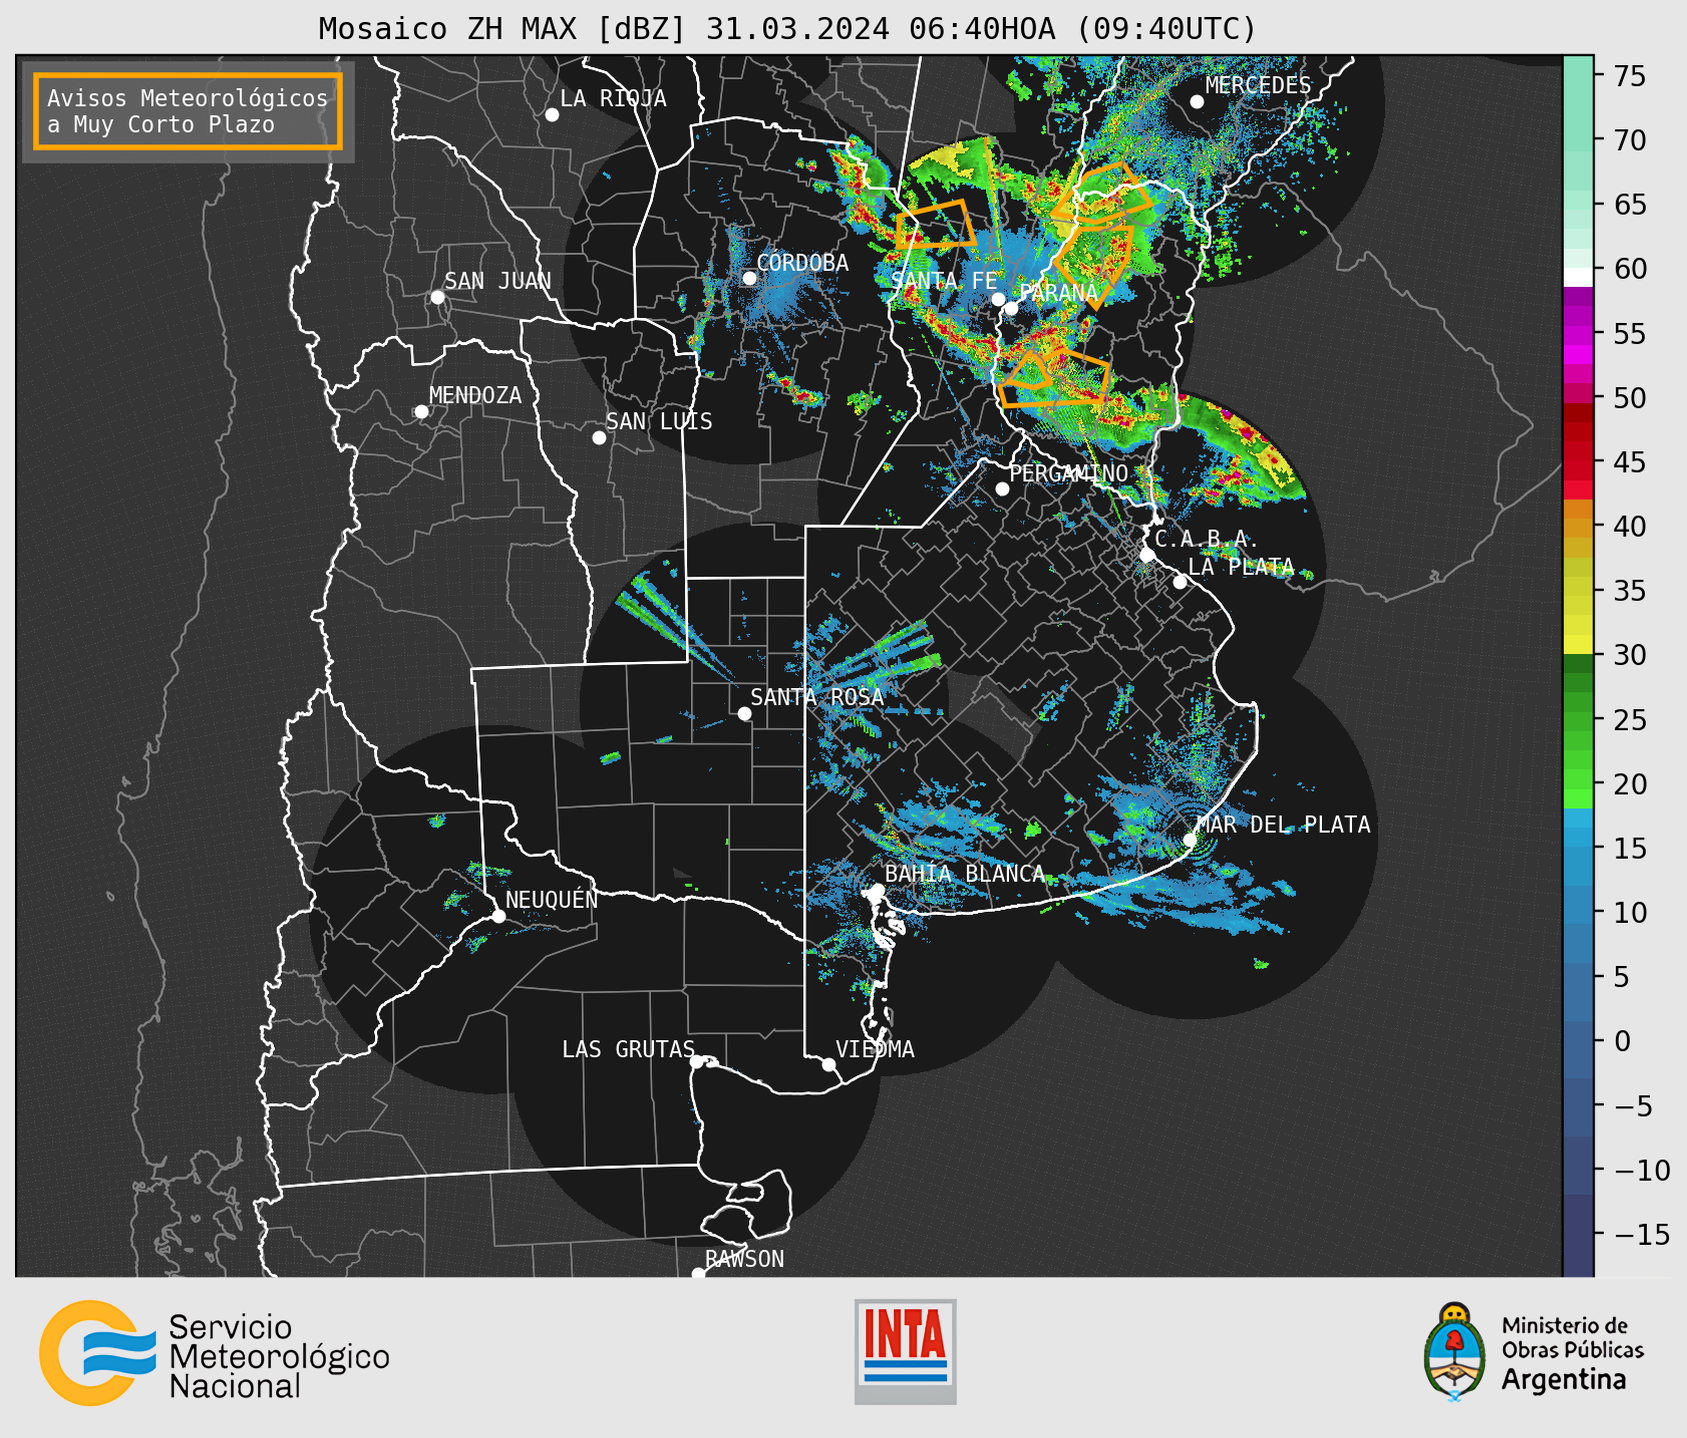Click the scale label 0
Viewport: 1687px width, 1438px height.
coord(1621,1041)
